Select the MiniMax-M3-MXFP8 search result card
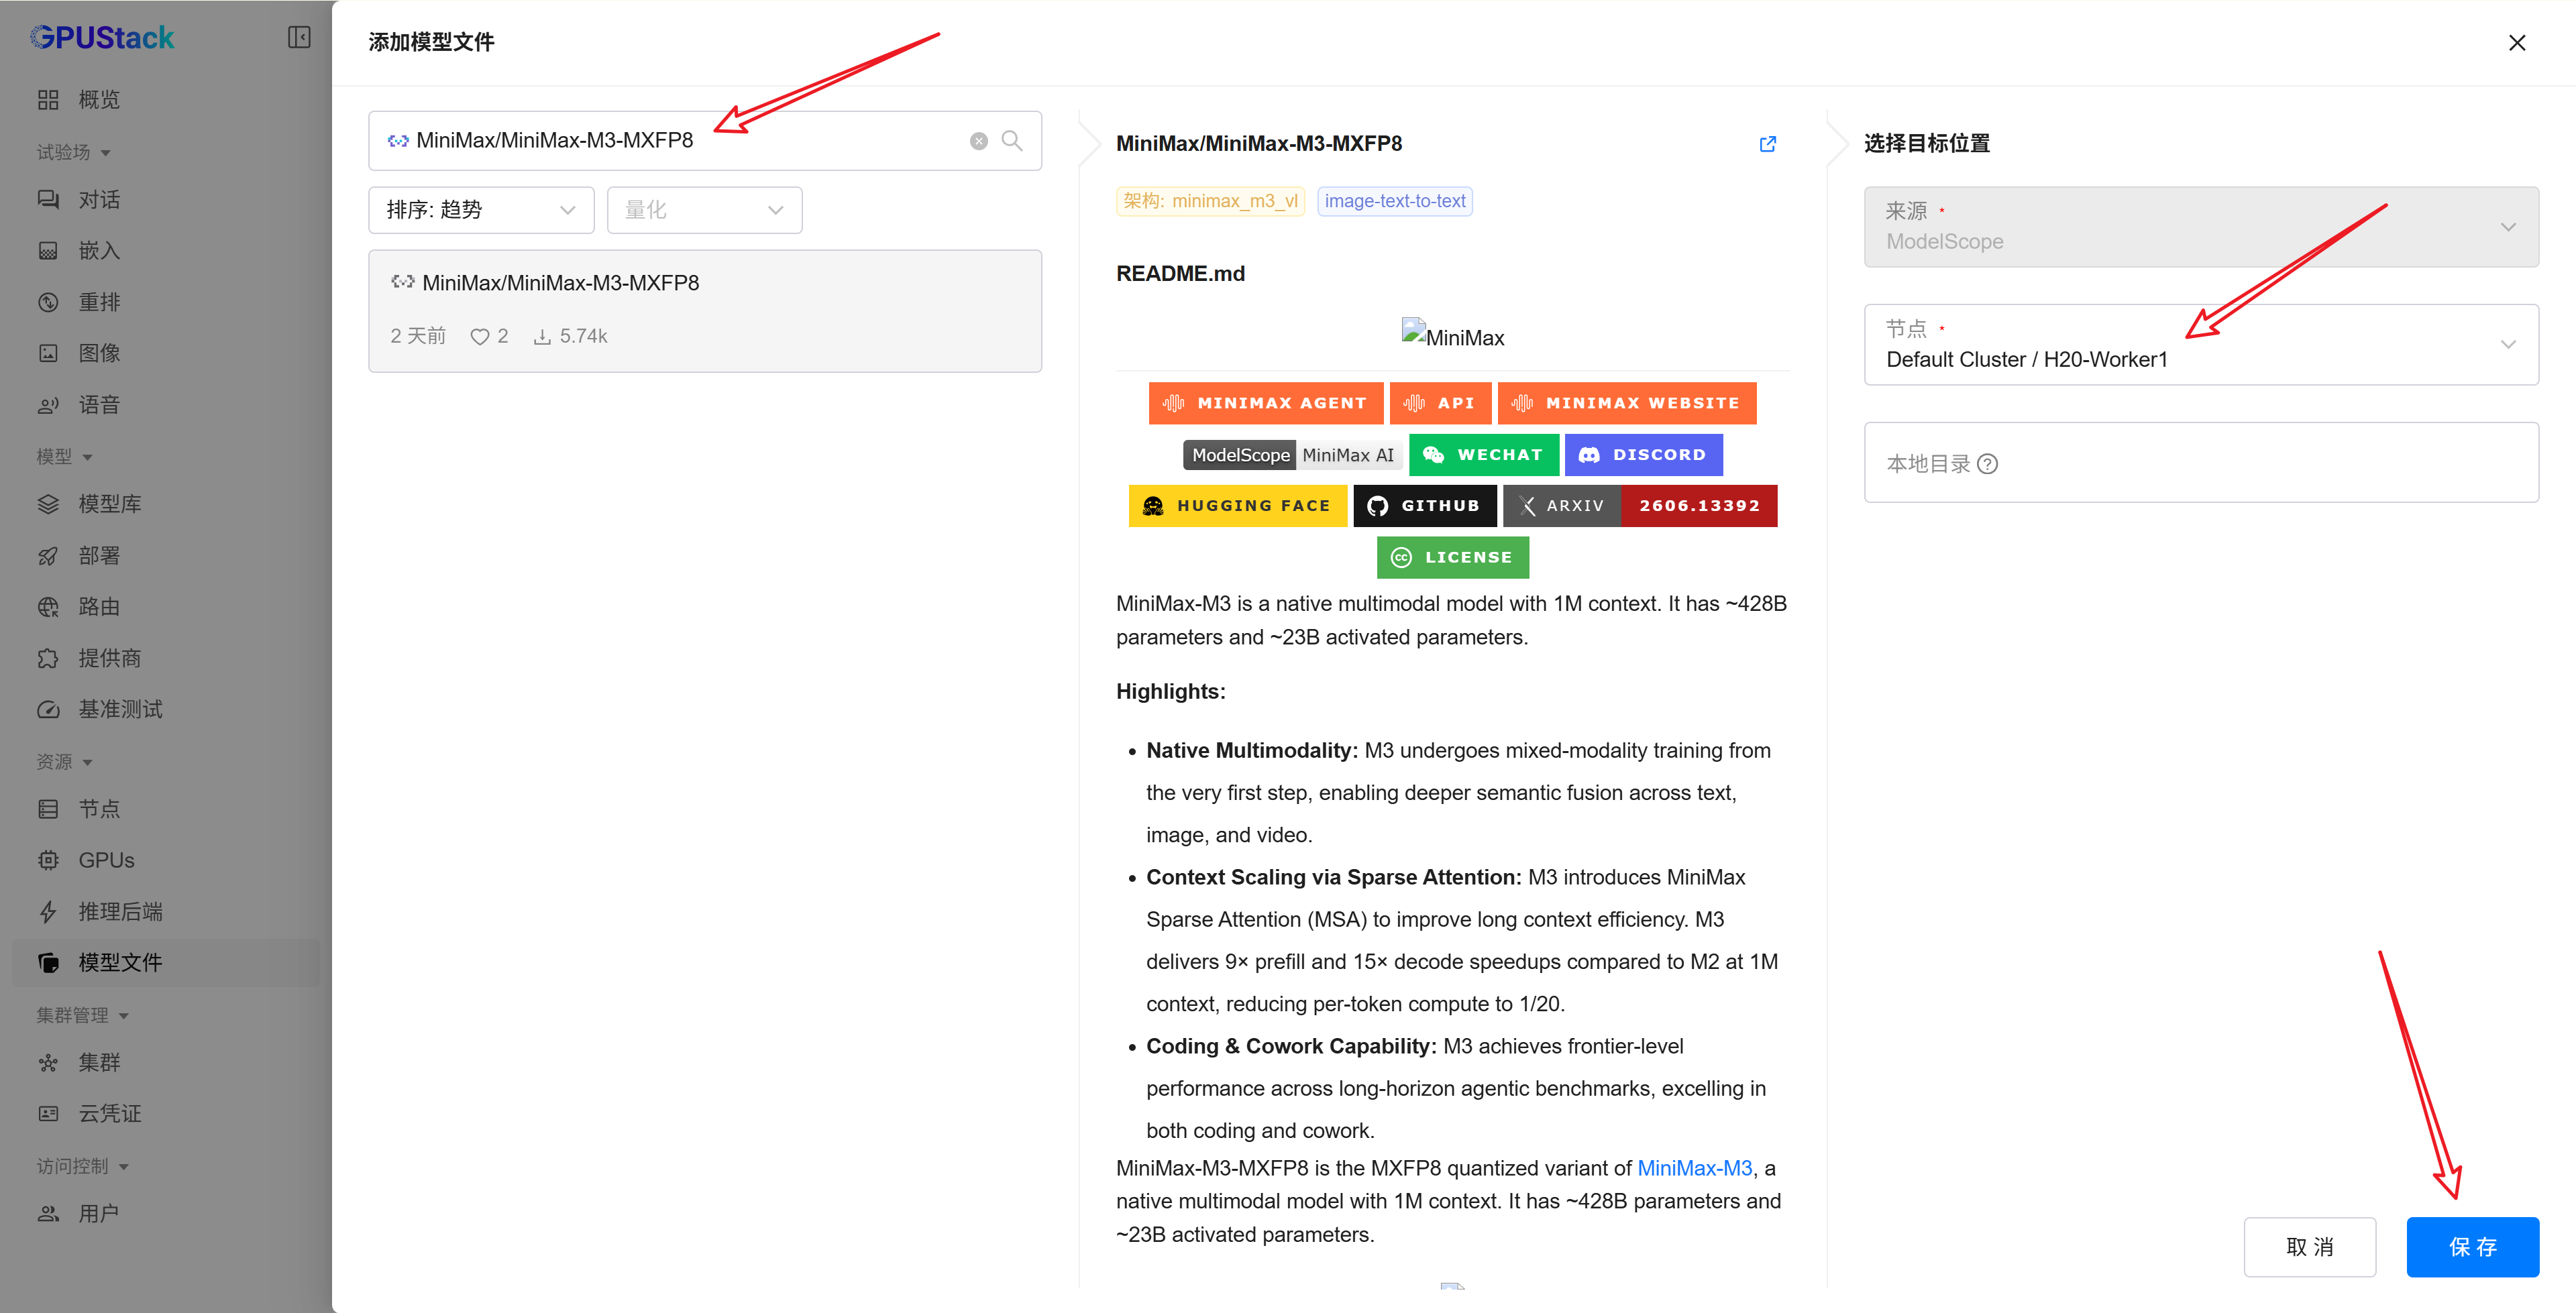Screen dimensions: 2576x1313 tap(705, 311)
